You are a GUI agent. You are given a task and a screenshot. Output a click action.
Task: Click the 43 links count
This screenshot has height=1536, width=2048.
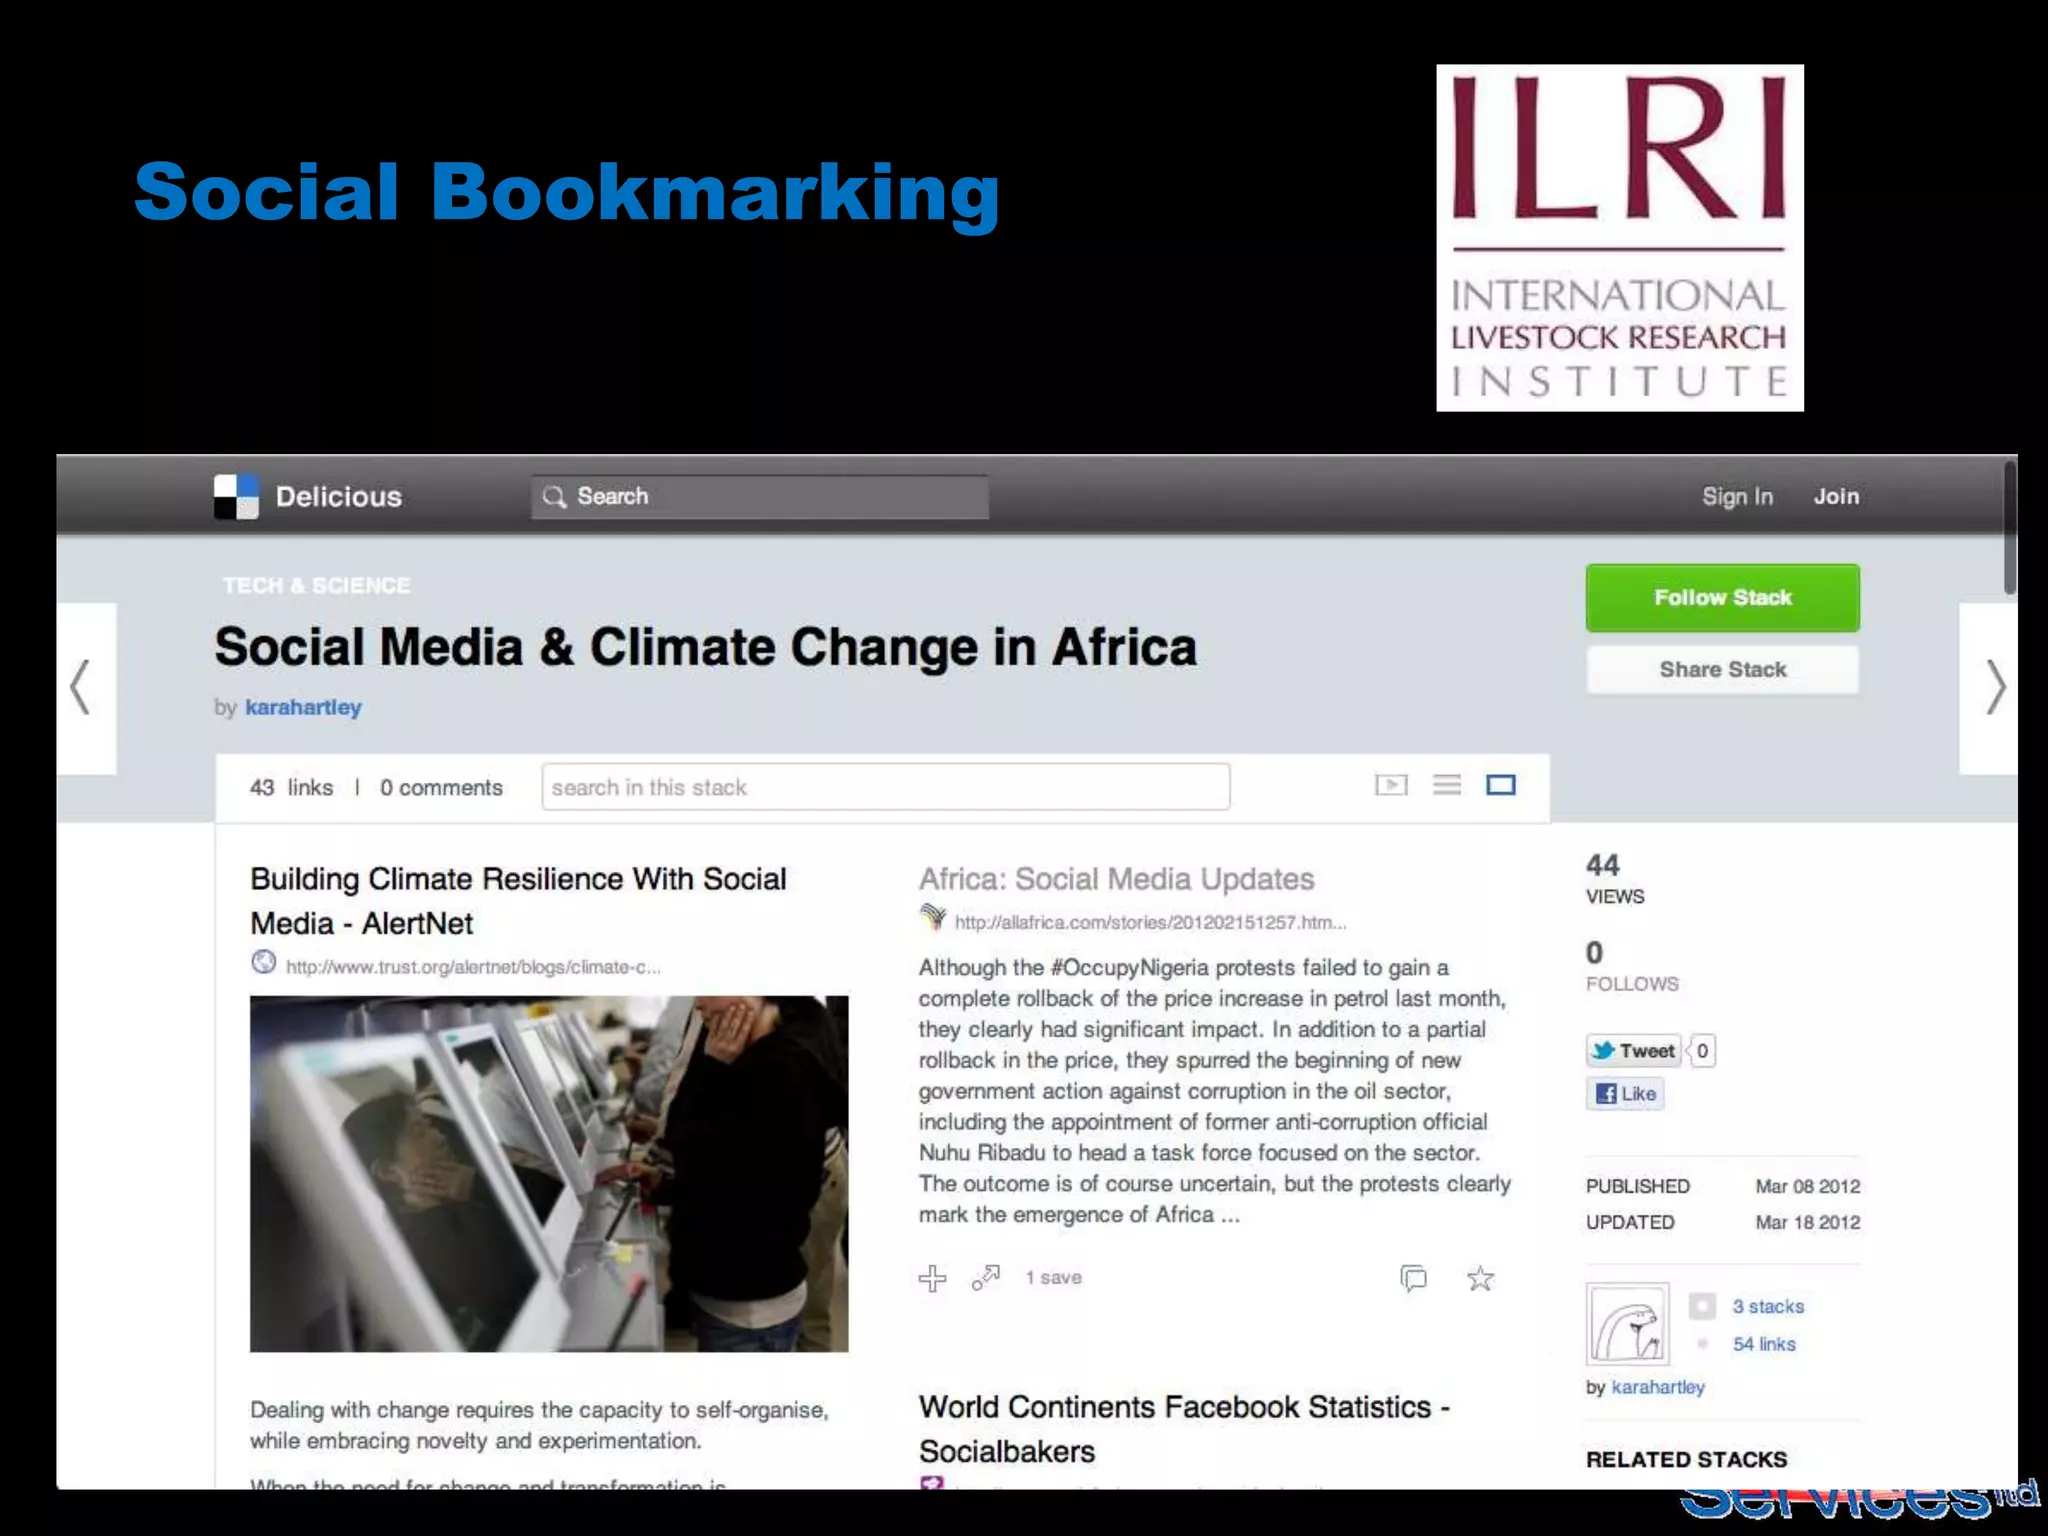tap(291, 788)
